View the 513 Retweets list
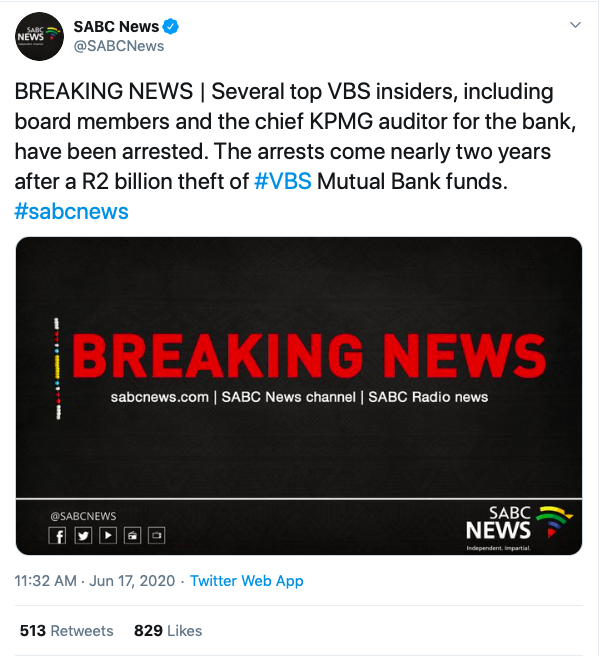 pyautogui.click(x=67, y=630)
